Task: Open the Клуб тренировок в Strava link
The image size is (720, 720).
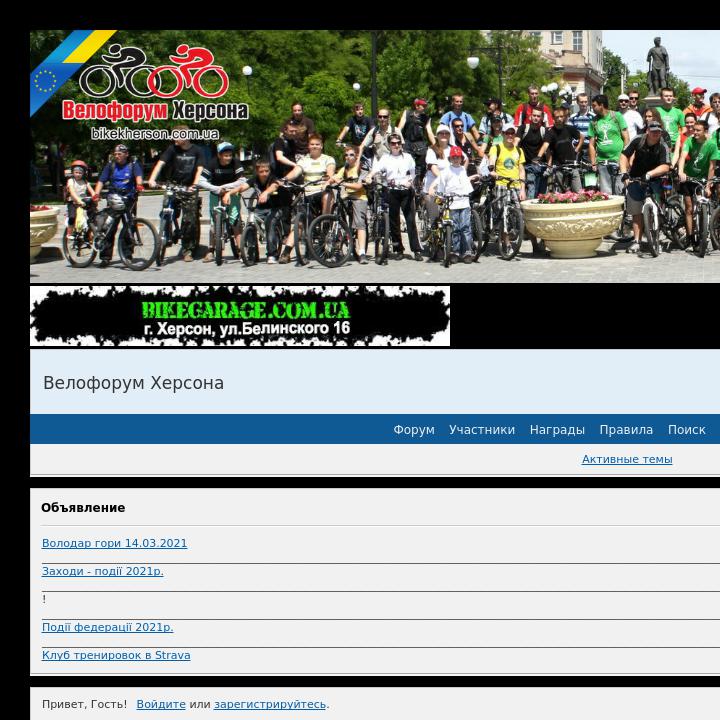Action: click(x=116, y=655)
